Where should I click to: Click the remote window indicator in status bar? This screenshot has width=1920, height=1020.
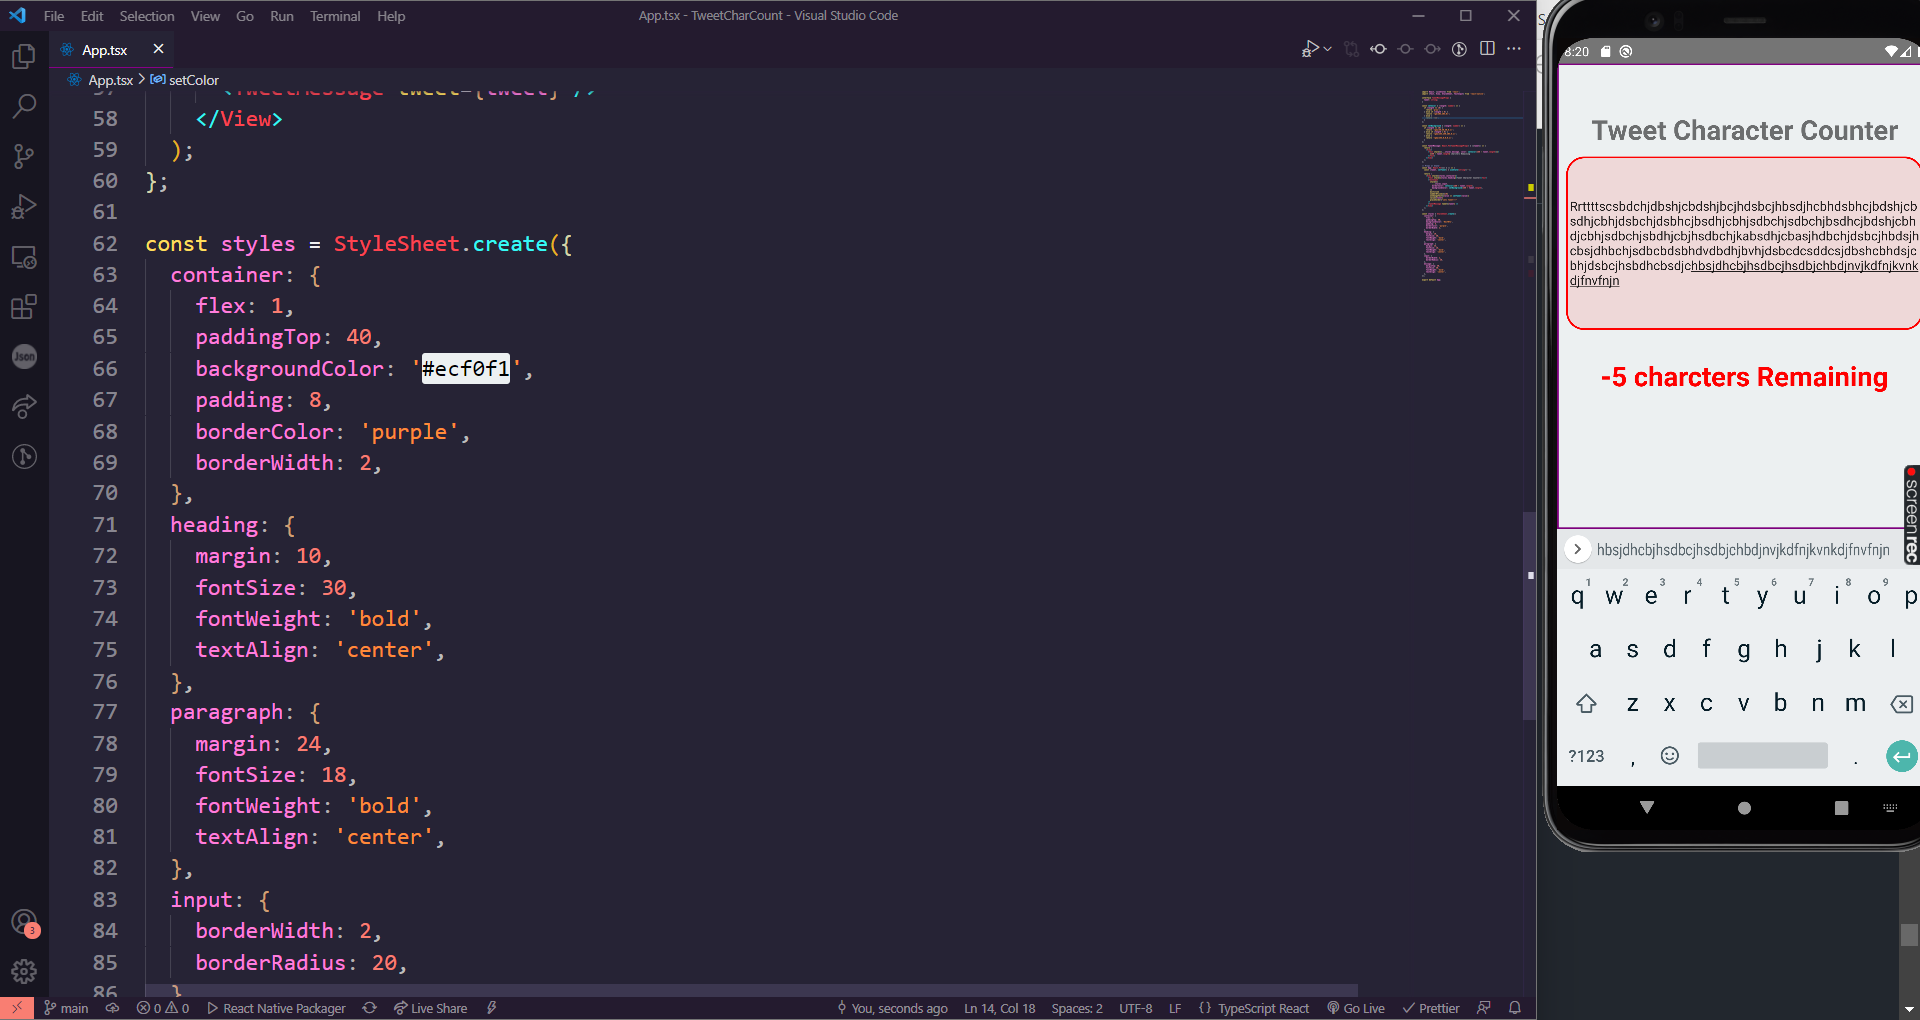pos(16,1008)
